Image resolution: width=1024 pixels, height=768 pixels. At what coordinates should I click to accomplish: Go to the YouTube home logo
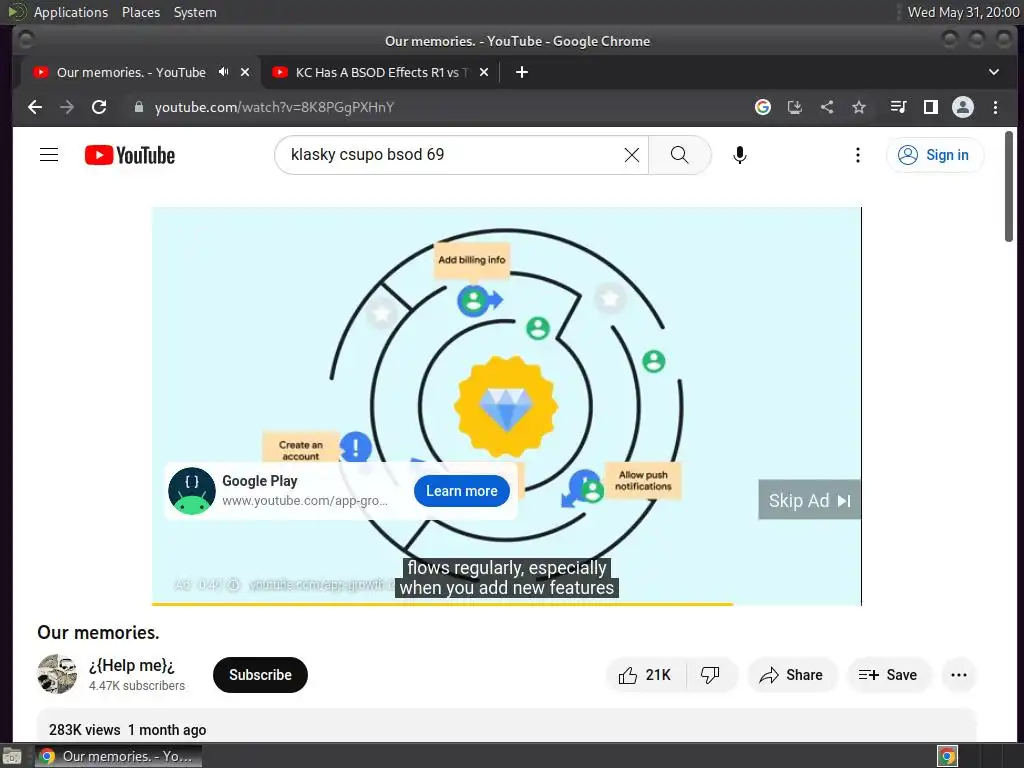[130, 155]
